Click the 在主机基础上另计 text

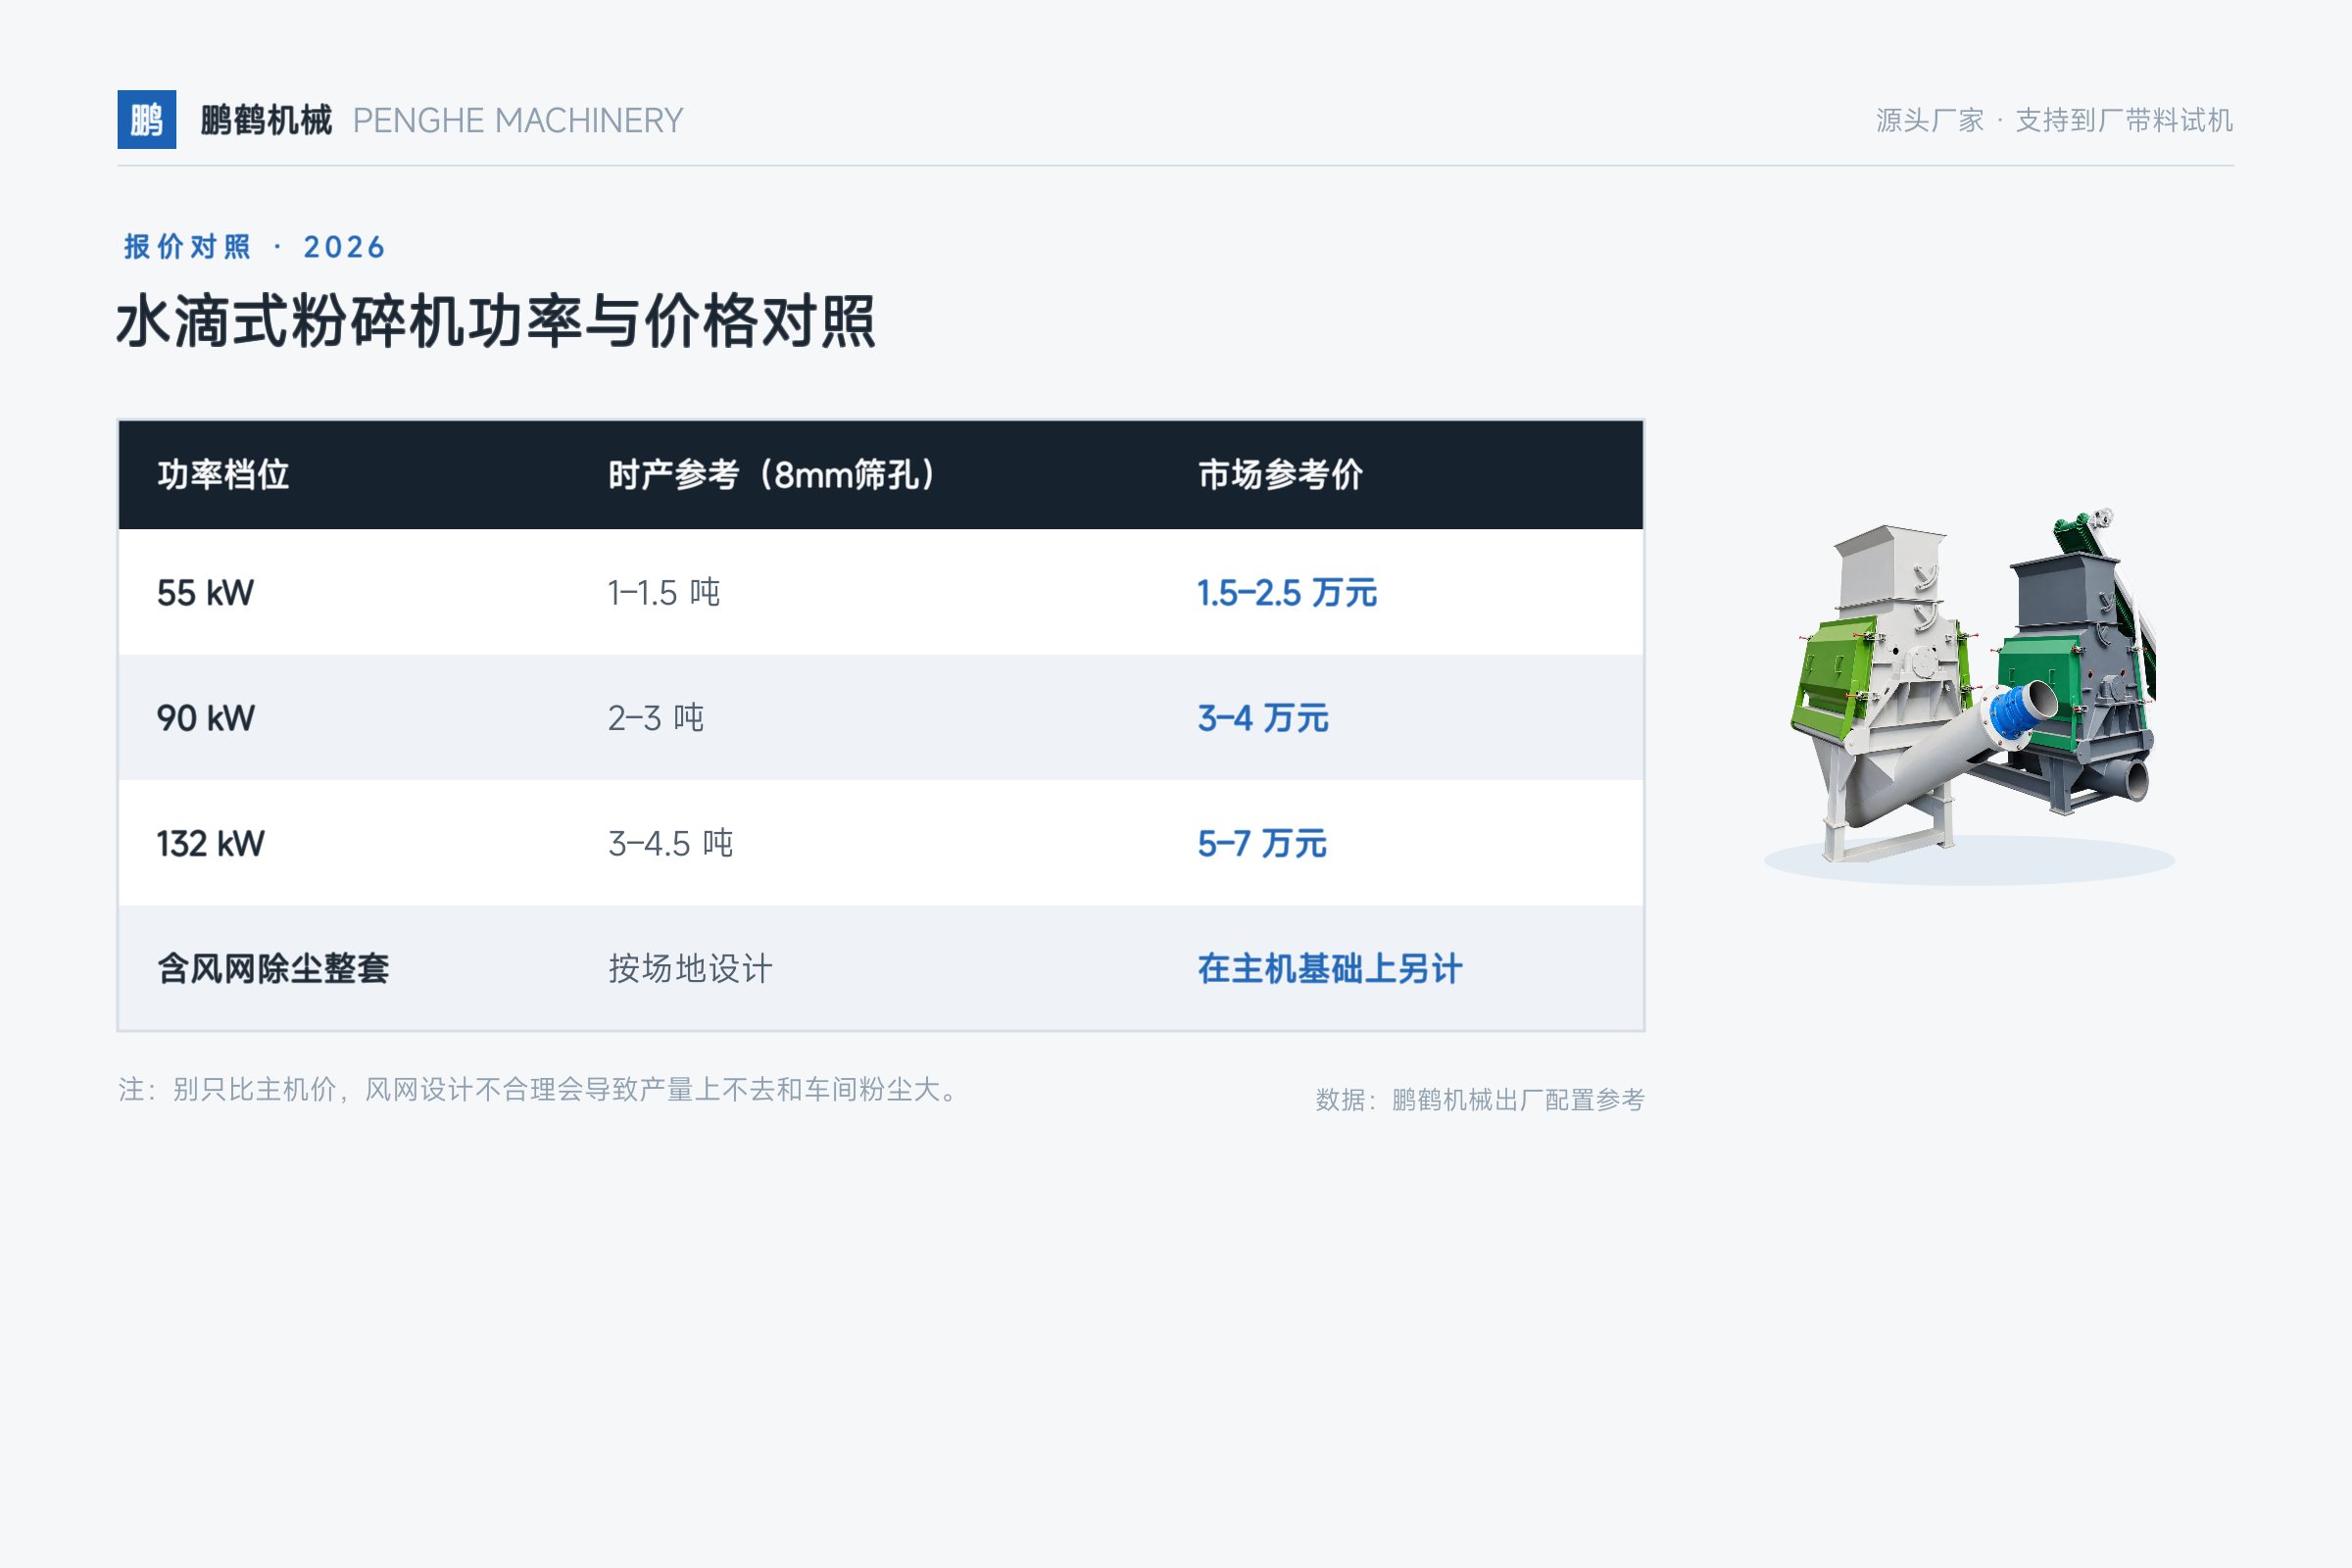[1330, 969]
